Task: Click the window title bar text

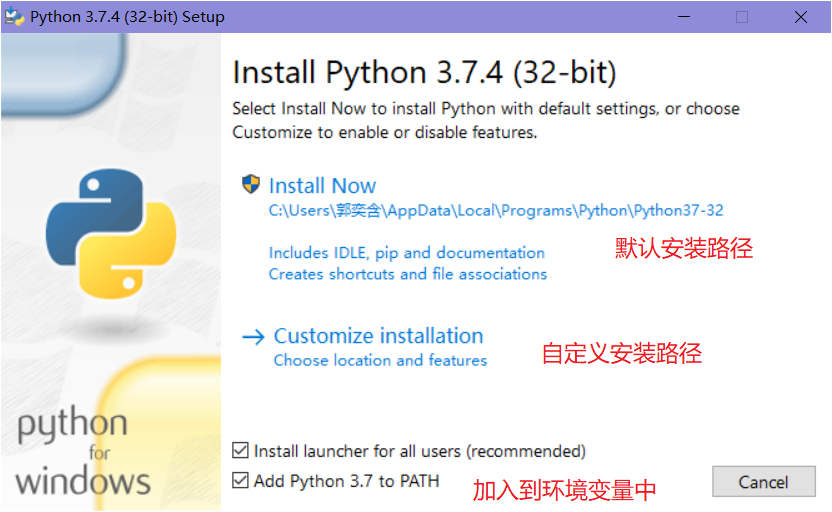Action: click(127, 17)
